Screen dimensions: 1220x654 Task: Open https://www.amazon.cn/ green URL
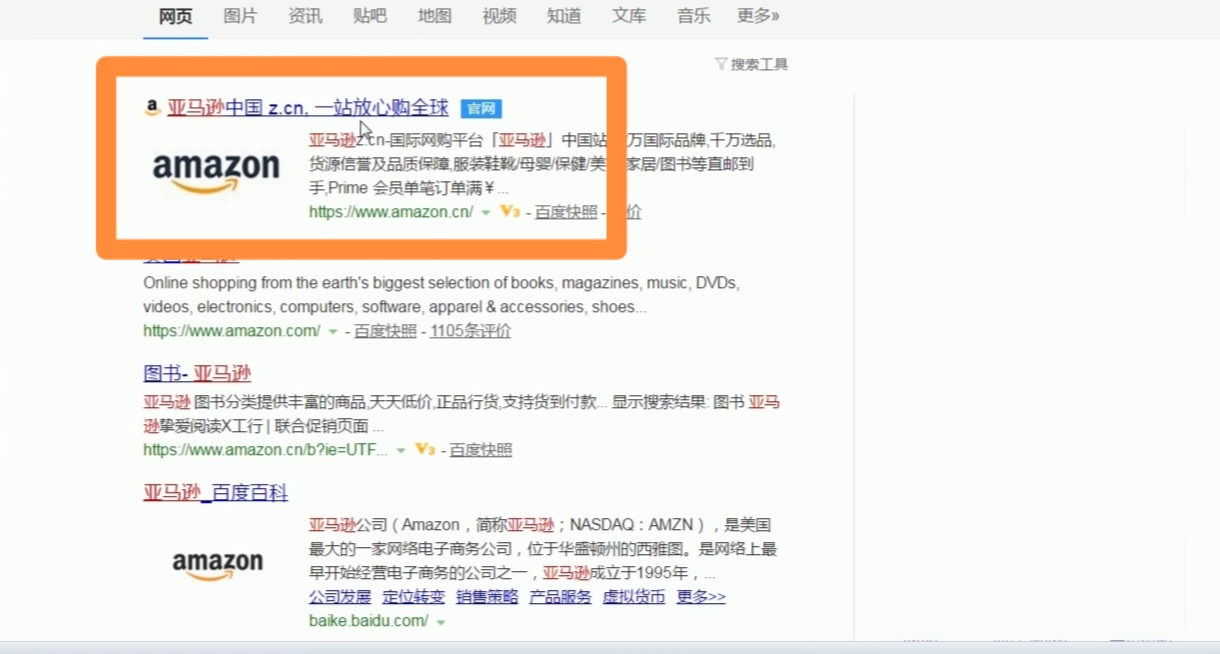click(391, 212)
